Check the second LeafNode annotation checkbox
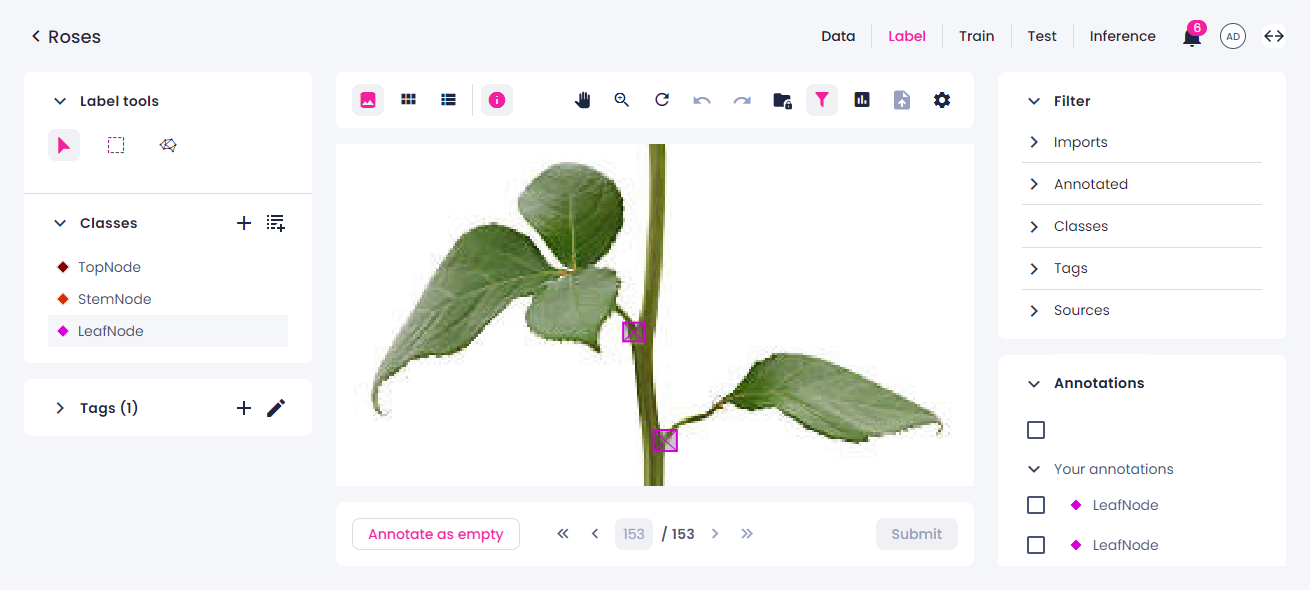The height and width of the screenshot is (590, 1310). coord(1036,545)
